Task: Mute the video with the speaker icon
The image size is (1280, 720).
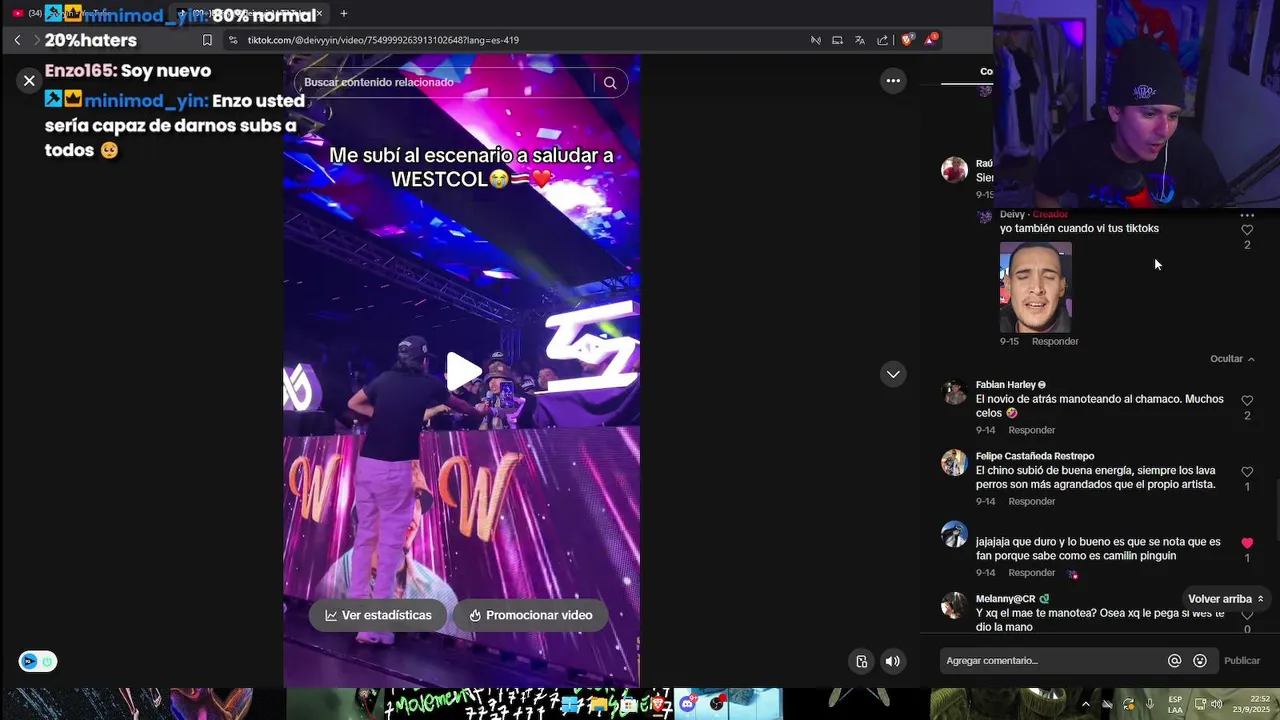Action: [x=893, y=661]
